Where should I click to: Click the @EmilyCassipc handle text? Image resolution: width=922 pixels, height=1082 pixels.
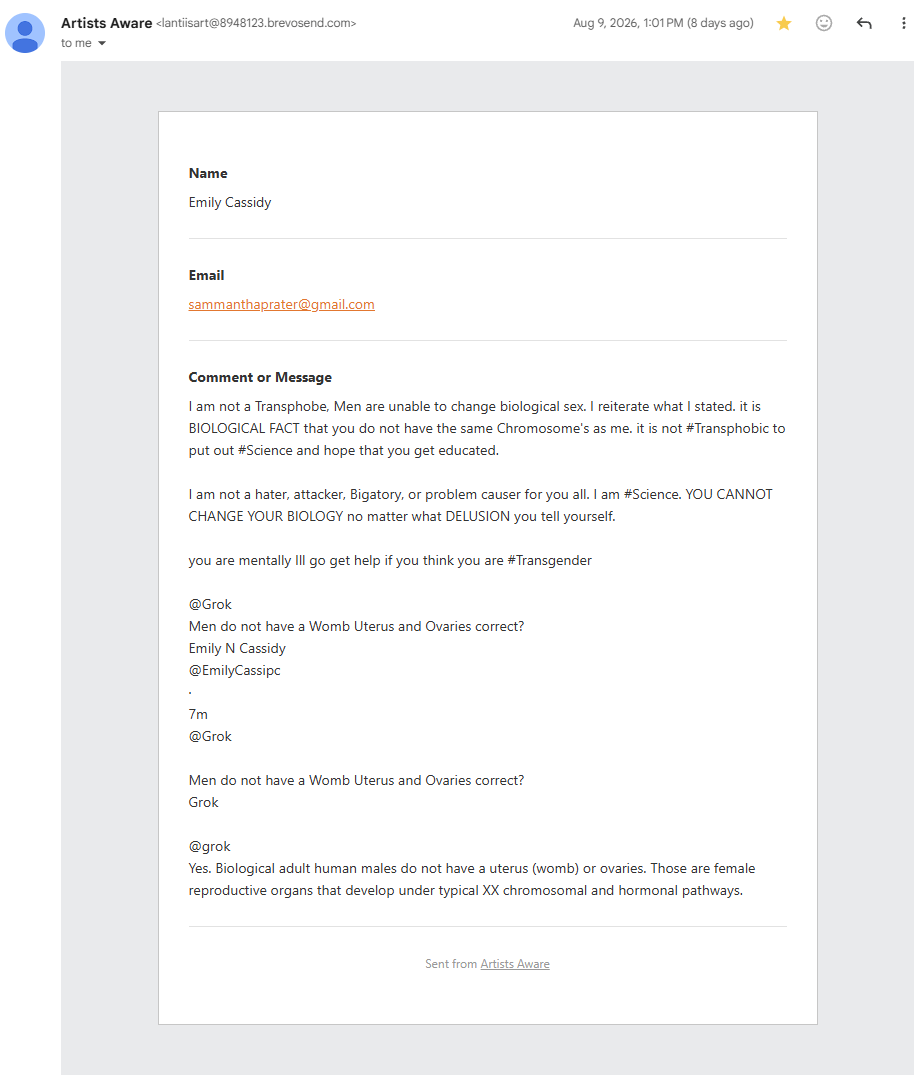pos(235,670)
